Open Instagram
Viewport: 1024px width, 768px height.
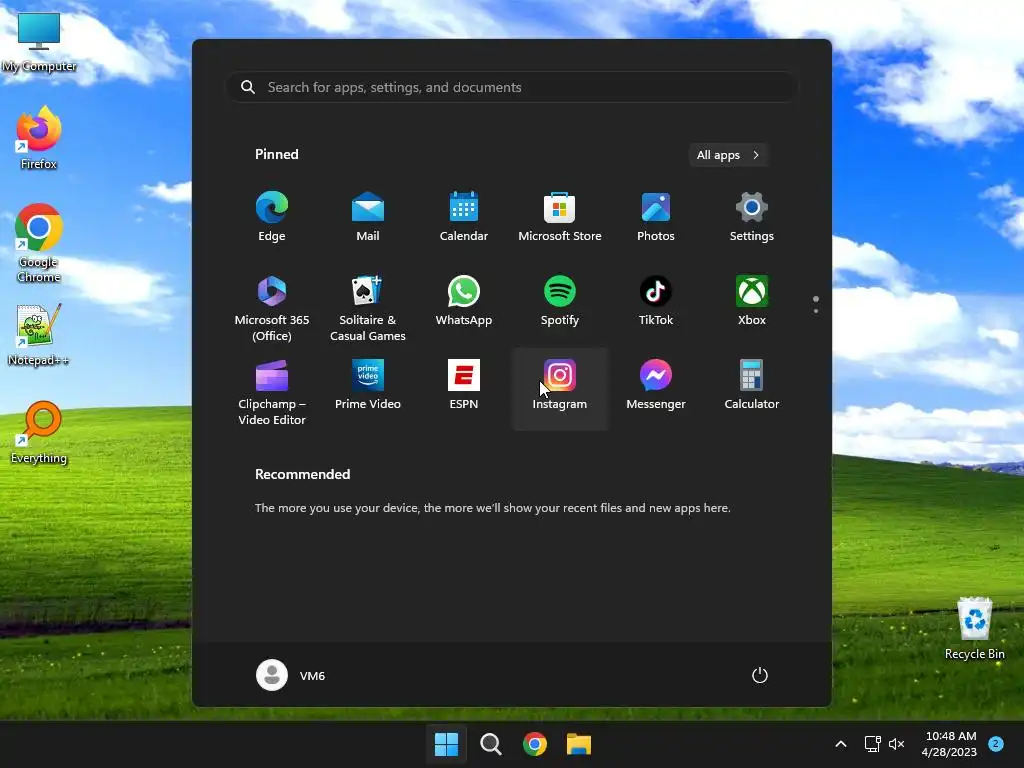pyautogui.click(x=560, y=389)
